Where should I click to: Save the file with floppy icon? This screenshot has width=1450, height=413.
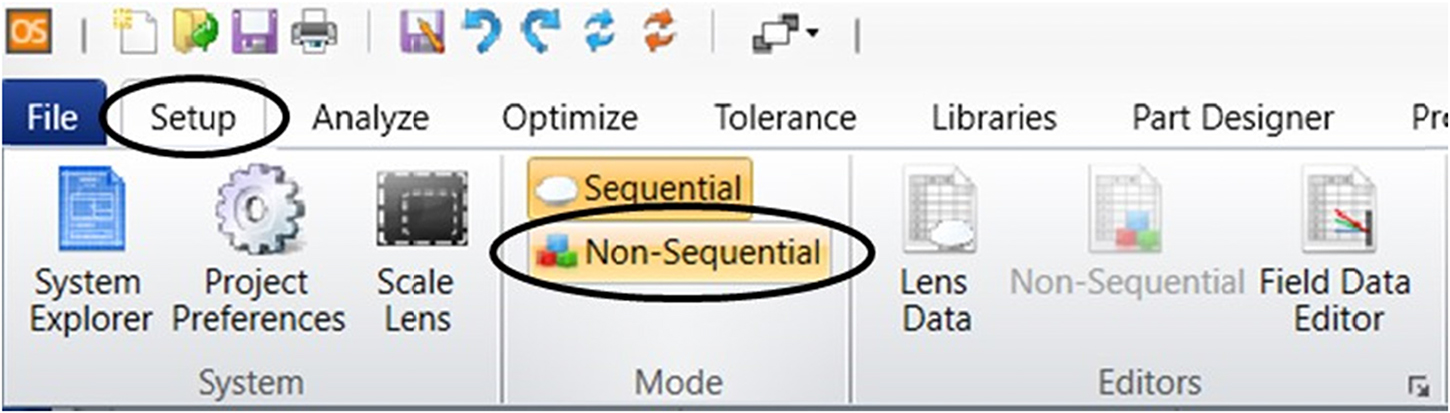(x=254, y=34)
